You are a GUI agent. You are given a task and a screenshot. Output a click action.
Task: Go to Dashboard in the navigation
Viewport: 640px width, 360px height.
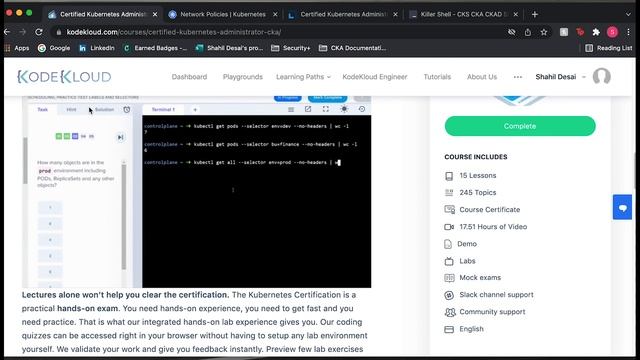[189, 77]
